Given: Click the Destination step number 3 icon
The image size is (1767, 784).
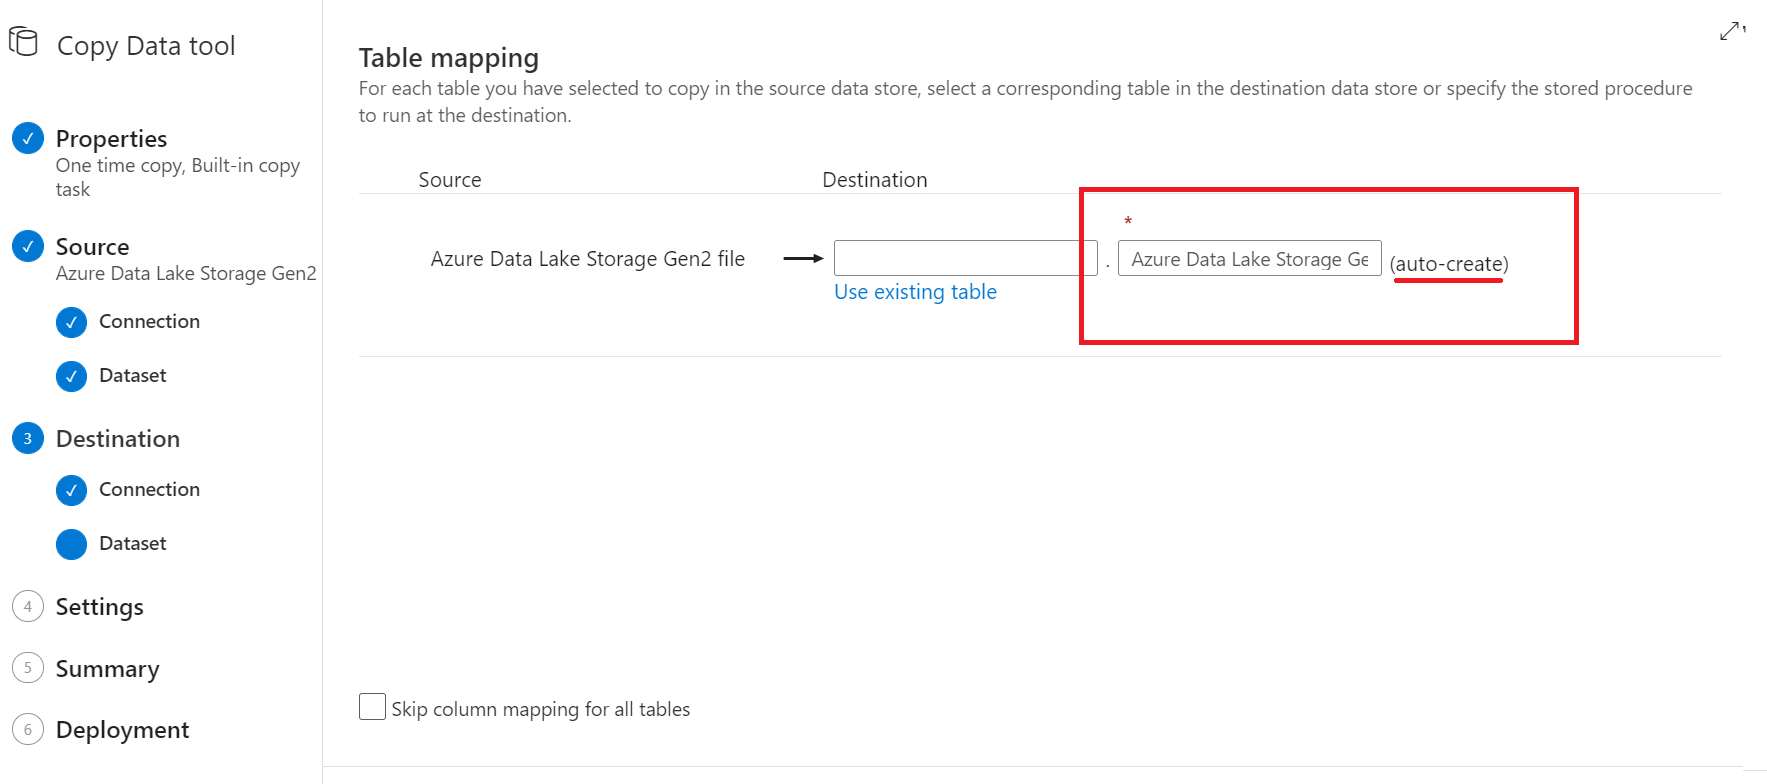Looking at the screenshot, I should click(x=28, y=438).
